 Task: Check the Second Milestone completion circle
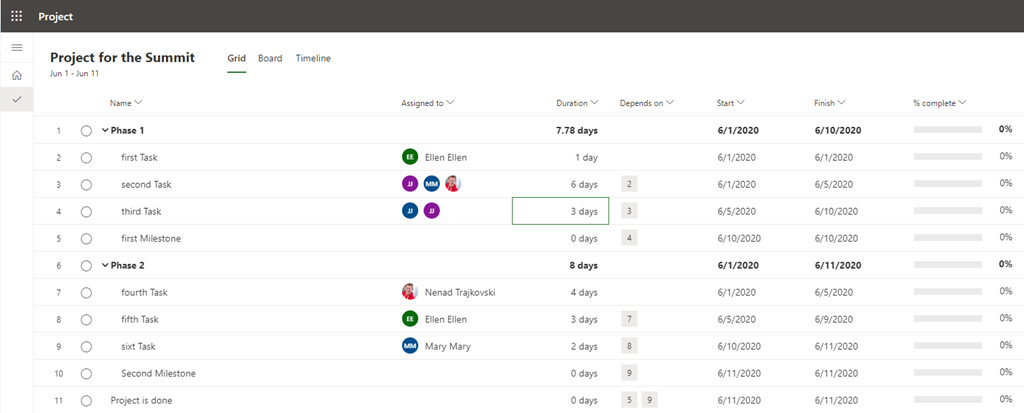(x=86, y=373)
